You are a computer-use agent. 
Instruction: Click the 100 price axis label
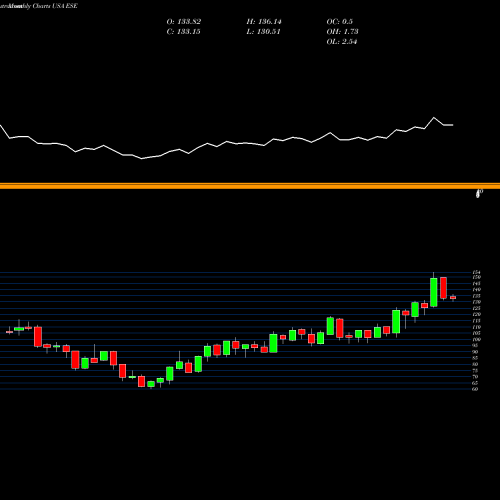tap(476, 339)
